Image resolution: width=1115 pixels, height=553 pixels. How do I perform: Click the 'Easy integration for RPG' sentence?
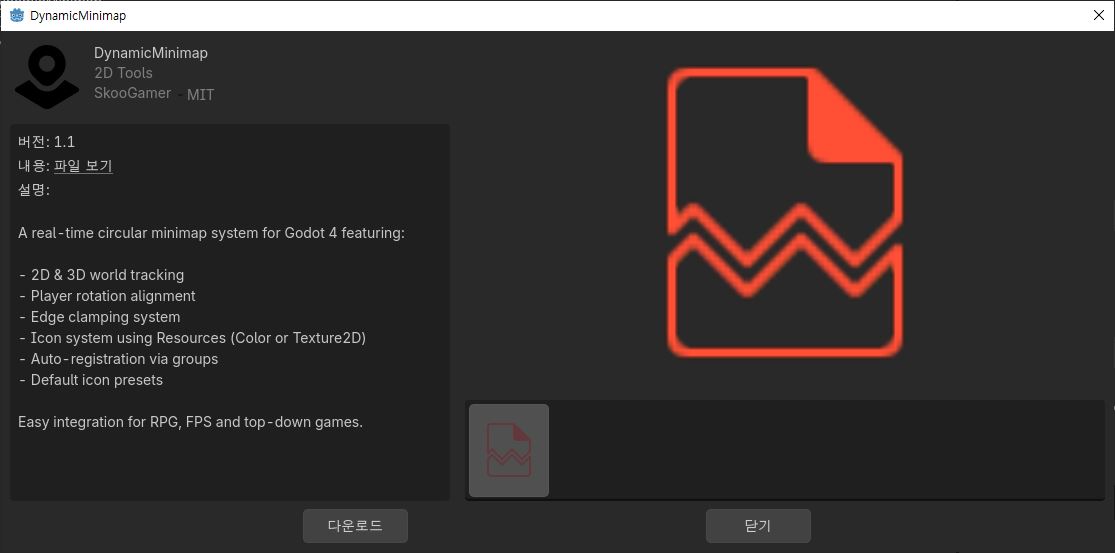[191, 422]
